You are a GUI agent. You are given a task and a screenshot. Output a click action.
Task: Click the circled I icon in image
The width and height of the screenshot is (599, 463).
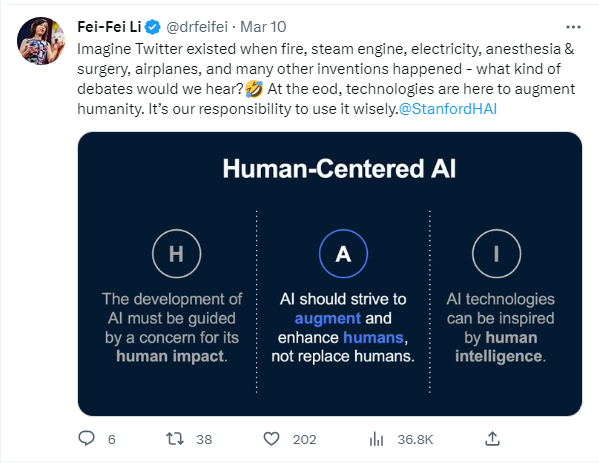(x=496, y=254)
